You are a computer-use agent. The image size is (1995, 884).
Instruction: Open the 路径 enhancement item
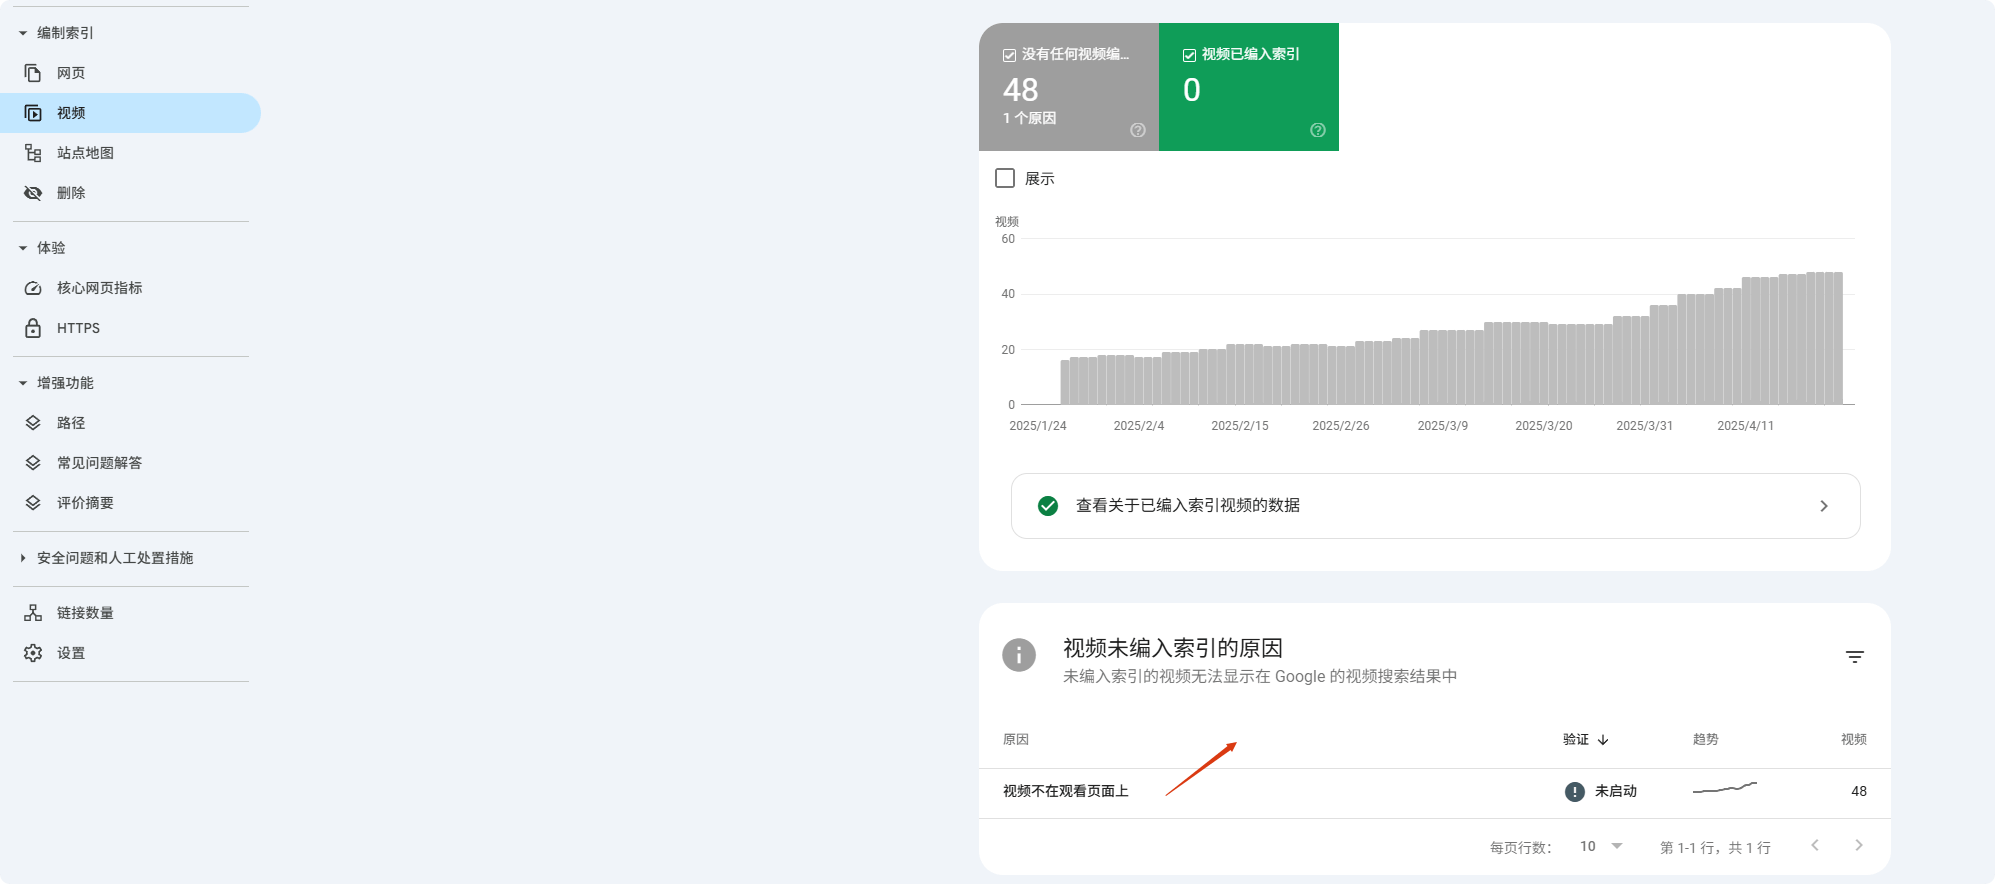point(130,423)
